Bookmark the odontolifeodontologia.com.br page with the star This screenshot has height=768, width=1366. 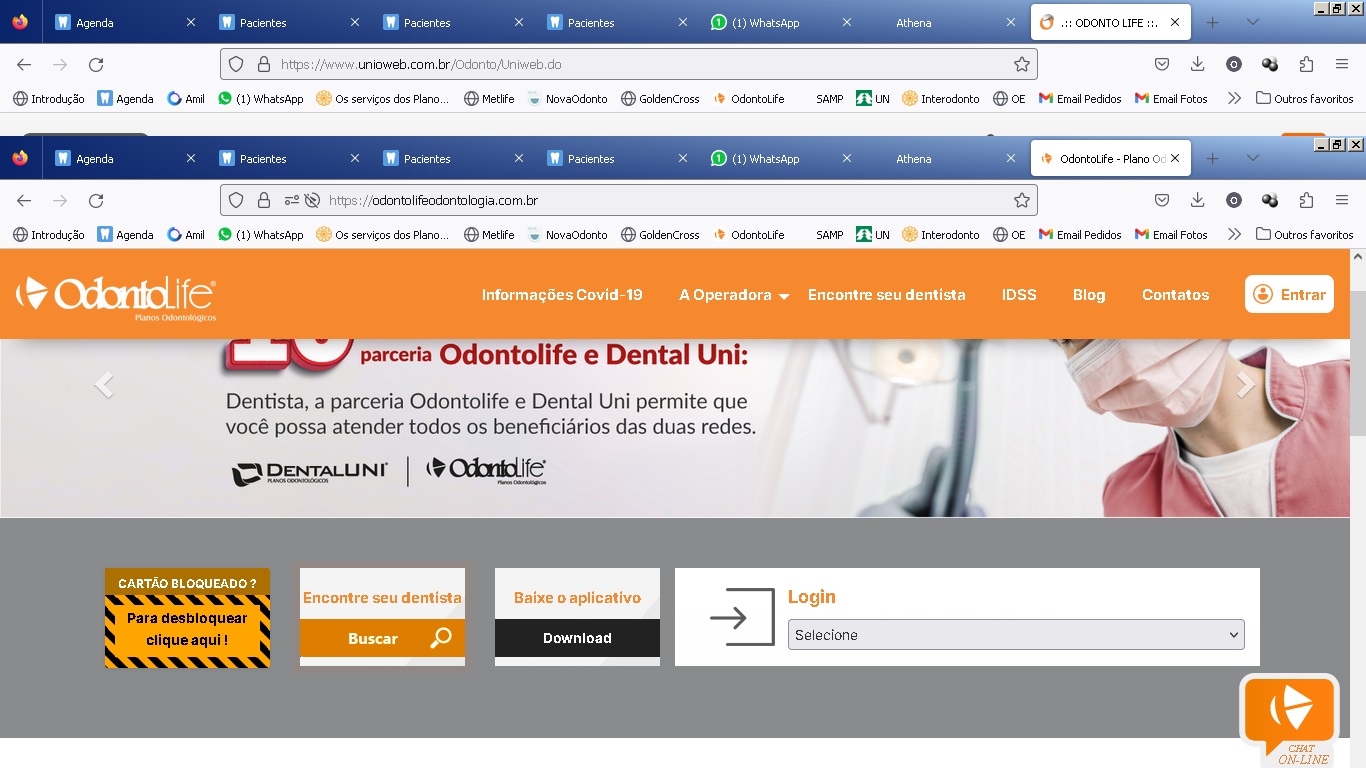(x=1021, y=200)
